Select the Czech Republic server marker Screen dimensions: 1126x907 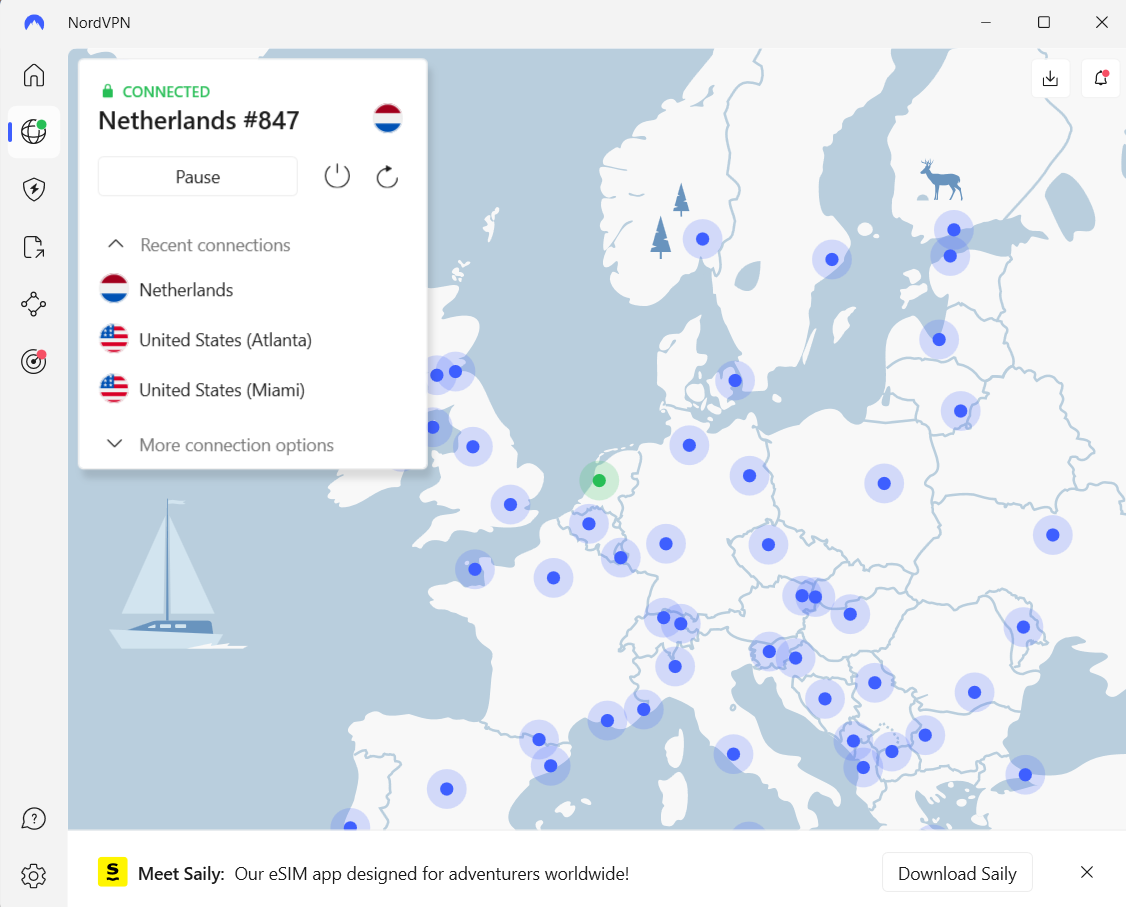pos(768,544)
